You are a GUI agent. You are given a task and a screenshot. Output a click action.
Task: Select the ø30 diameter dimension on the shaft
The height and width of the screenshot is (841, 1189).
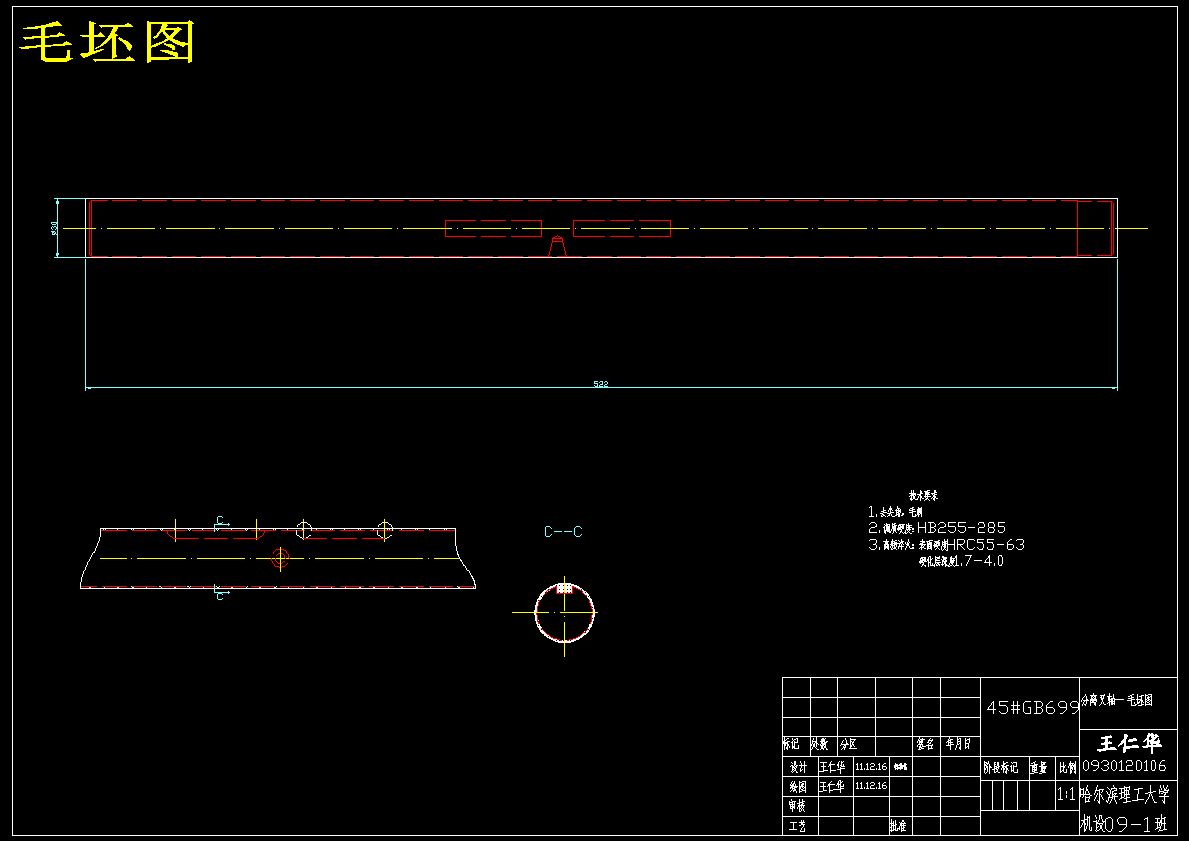tap(55, 228)
